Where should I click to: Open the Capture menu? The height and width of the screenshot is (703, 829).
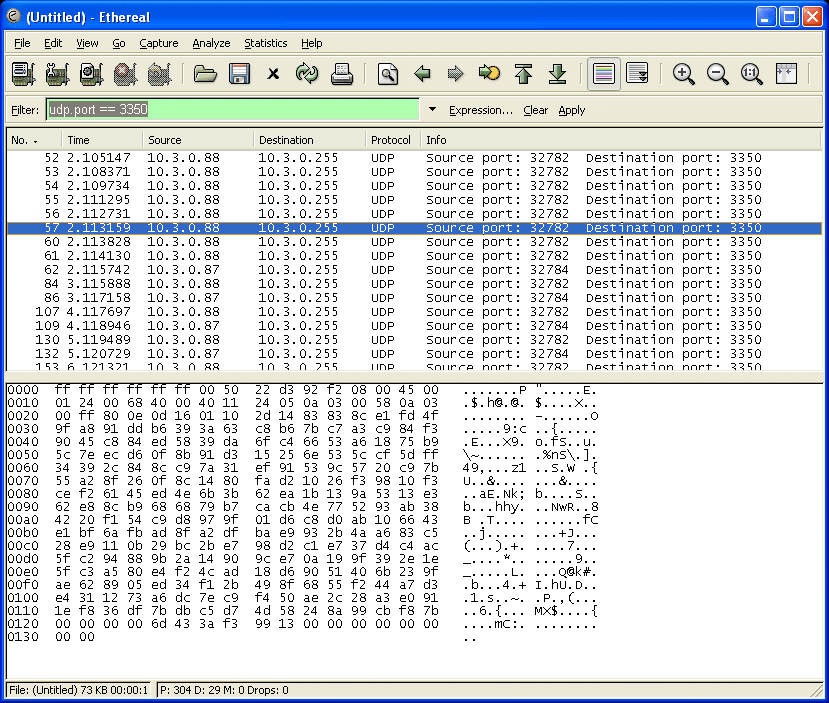[159, 43]
